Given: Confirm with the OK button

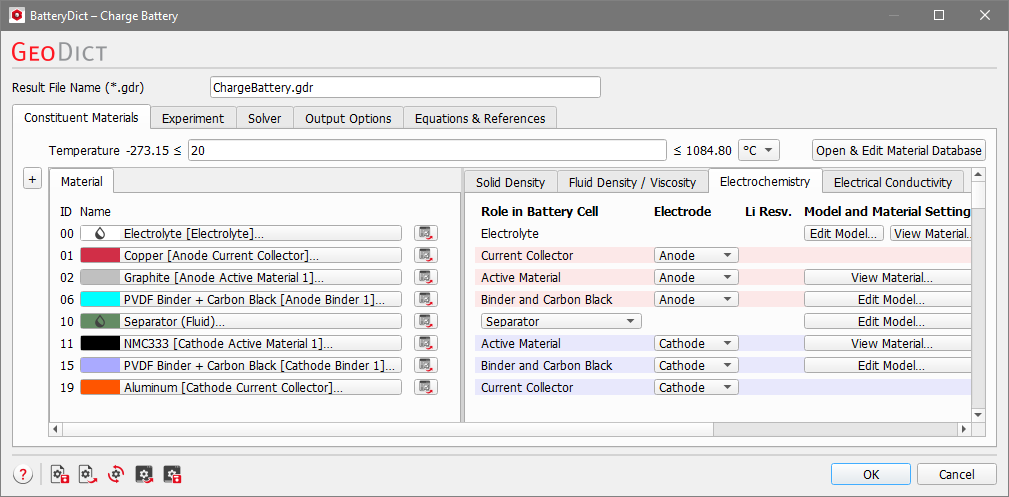Looking at the screenshot, I should click(871, 474).
